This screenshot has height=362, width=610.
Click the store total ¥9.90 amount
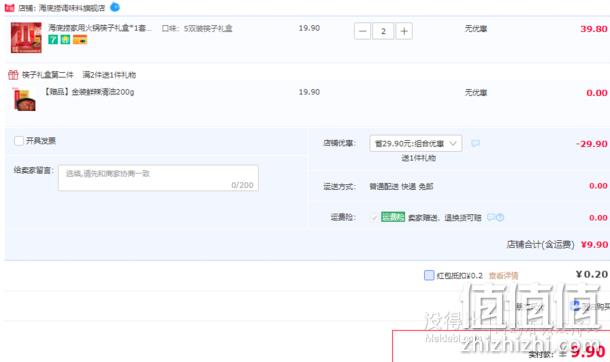click(x=594, y=245)
